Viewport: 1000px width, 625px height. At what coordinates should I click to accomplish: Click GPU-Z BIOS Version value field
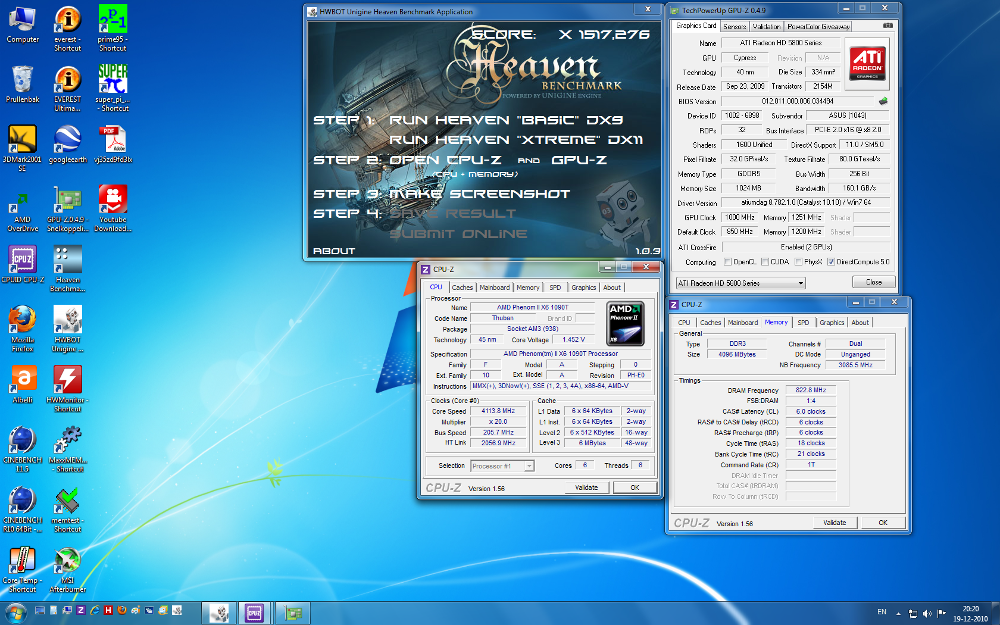tap(798, 101)
